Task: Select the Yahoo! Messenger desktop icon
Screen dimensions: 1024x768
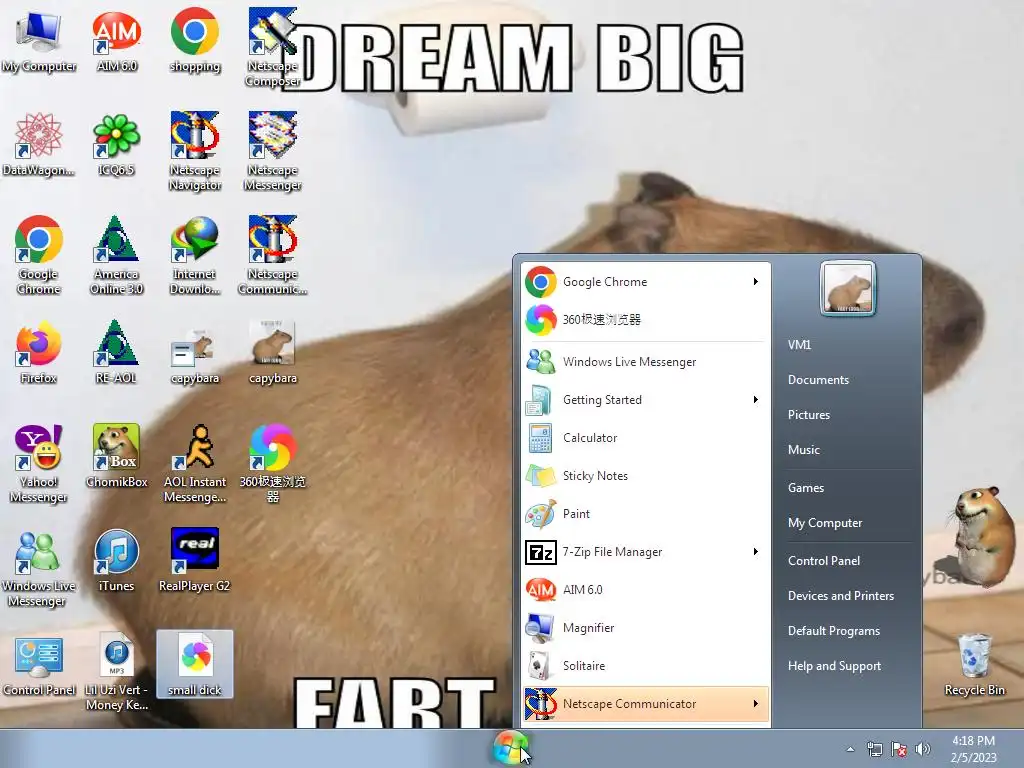Action: (39, 463)
